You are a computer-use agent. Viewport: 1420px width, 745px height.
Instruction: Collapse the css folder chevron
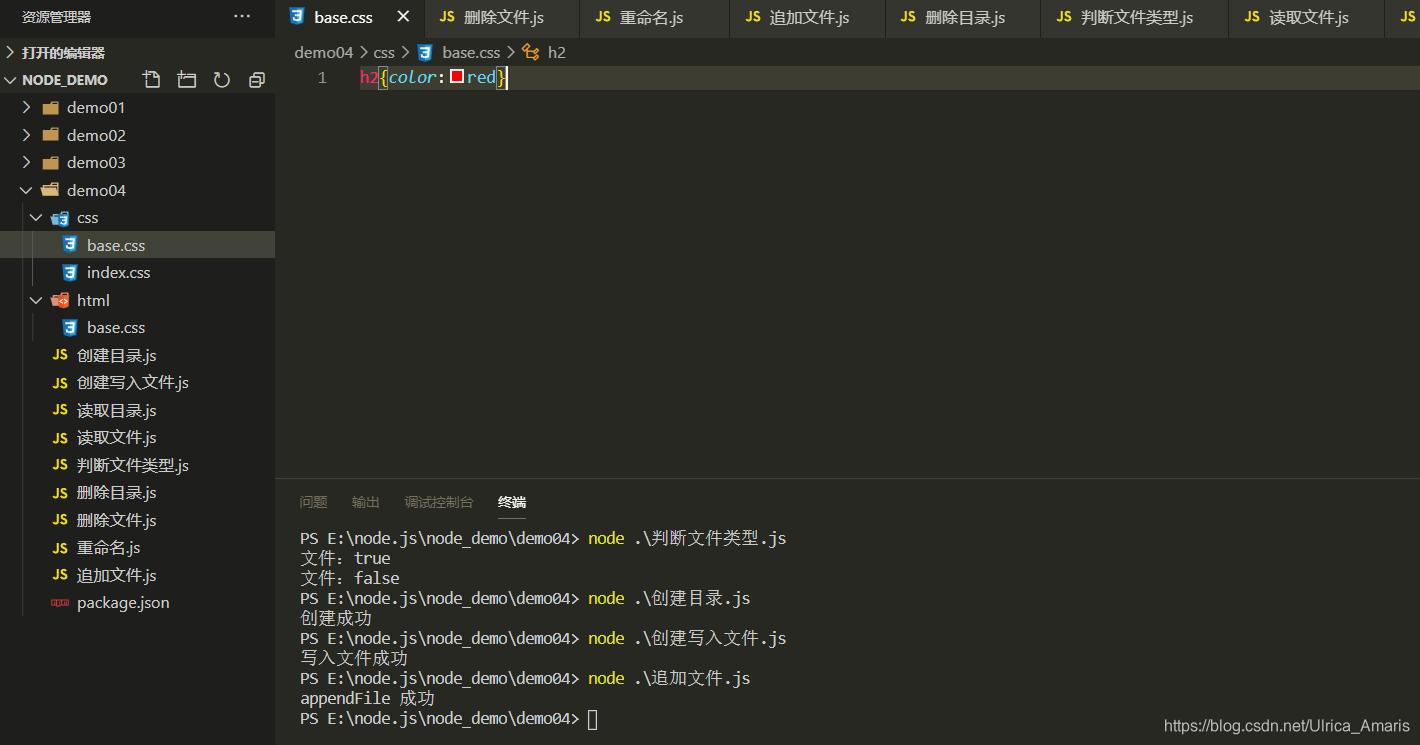point(37,217)
